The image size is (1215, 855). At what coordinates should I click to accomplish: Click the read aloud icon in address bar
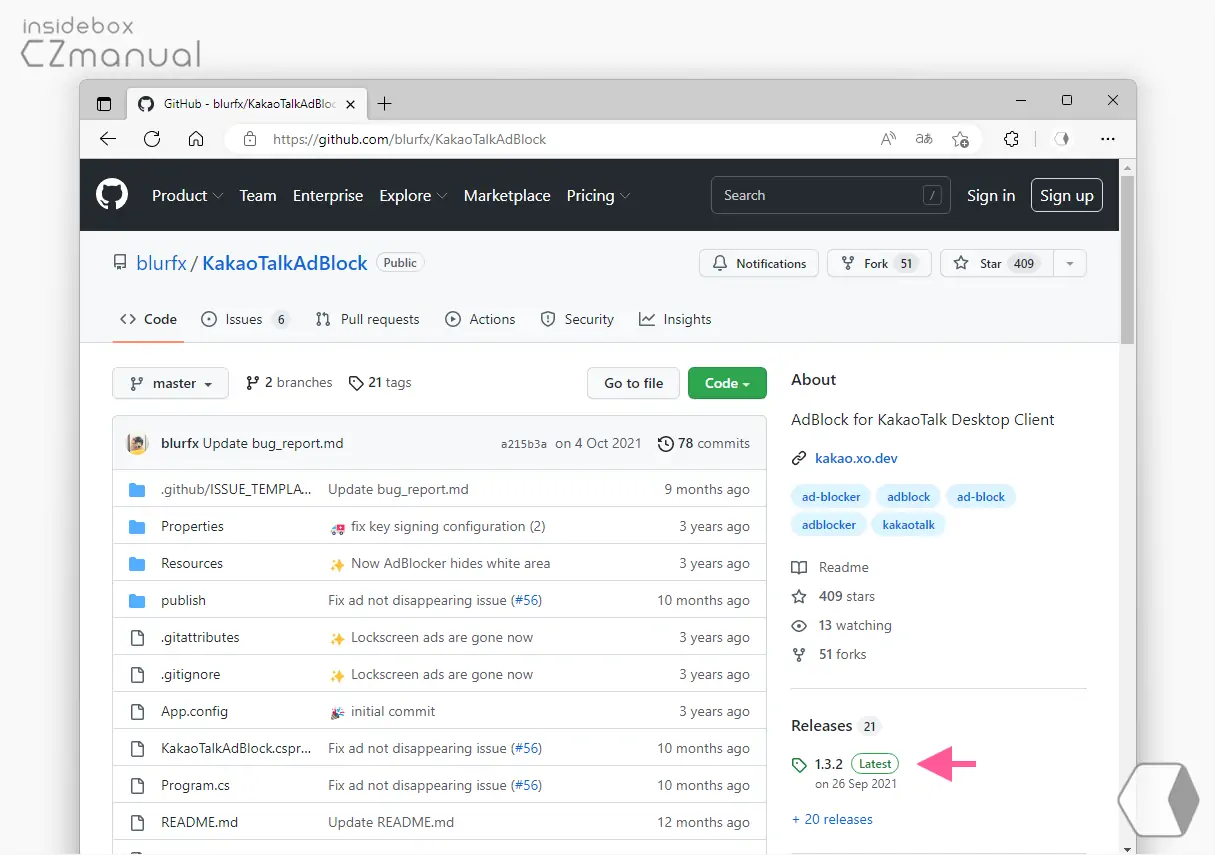coord(888,139)
